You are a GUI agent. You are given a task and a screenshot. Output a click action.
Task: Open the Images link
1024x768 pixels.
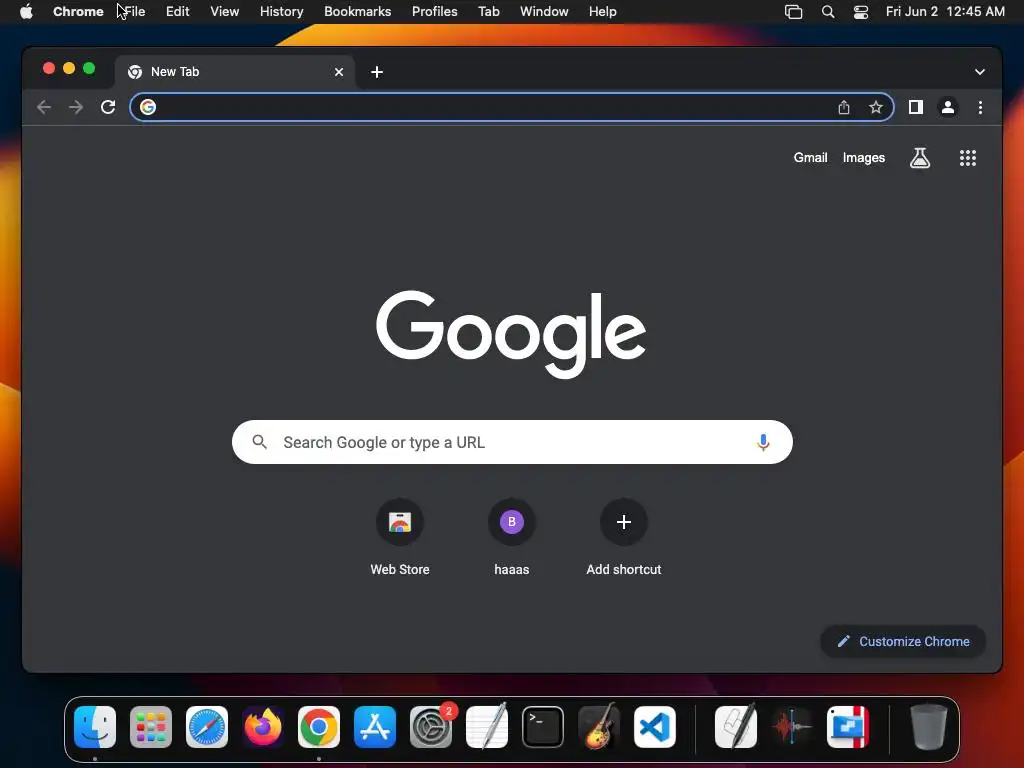(863, 157)
